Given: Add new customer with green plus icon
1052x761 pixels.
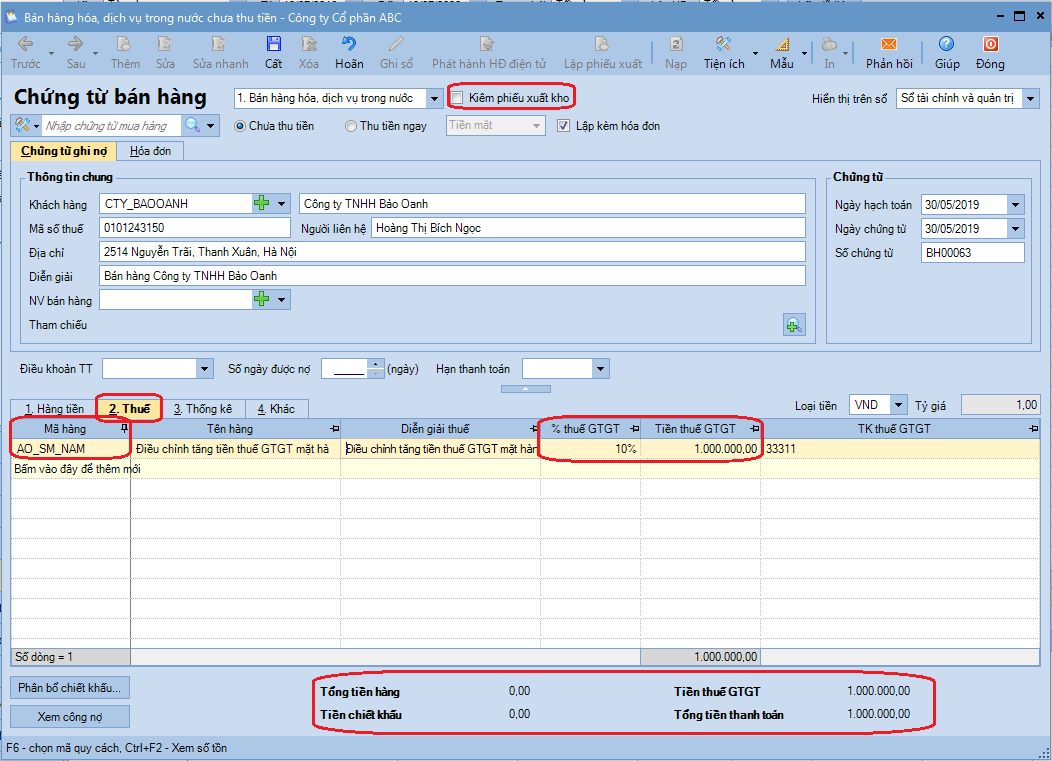Looking at the screenshot, I should [x=262, y=203].
